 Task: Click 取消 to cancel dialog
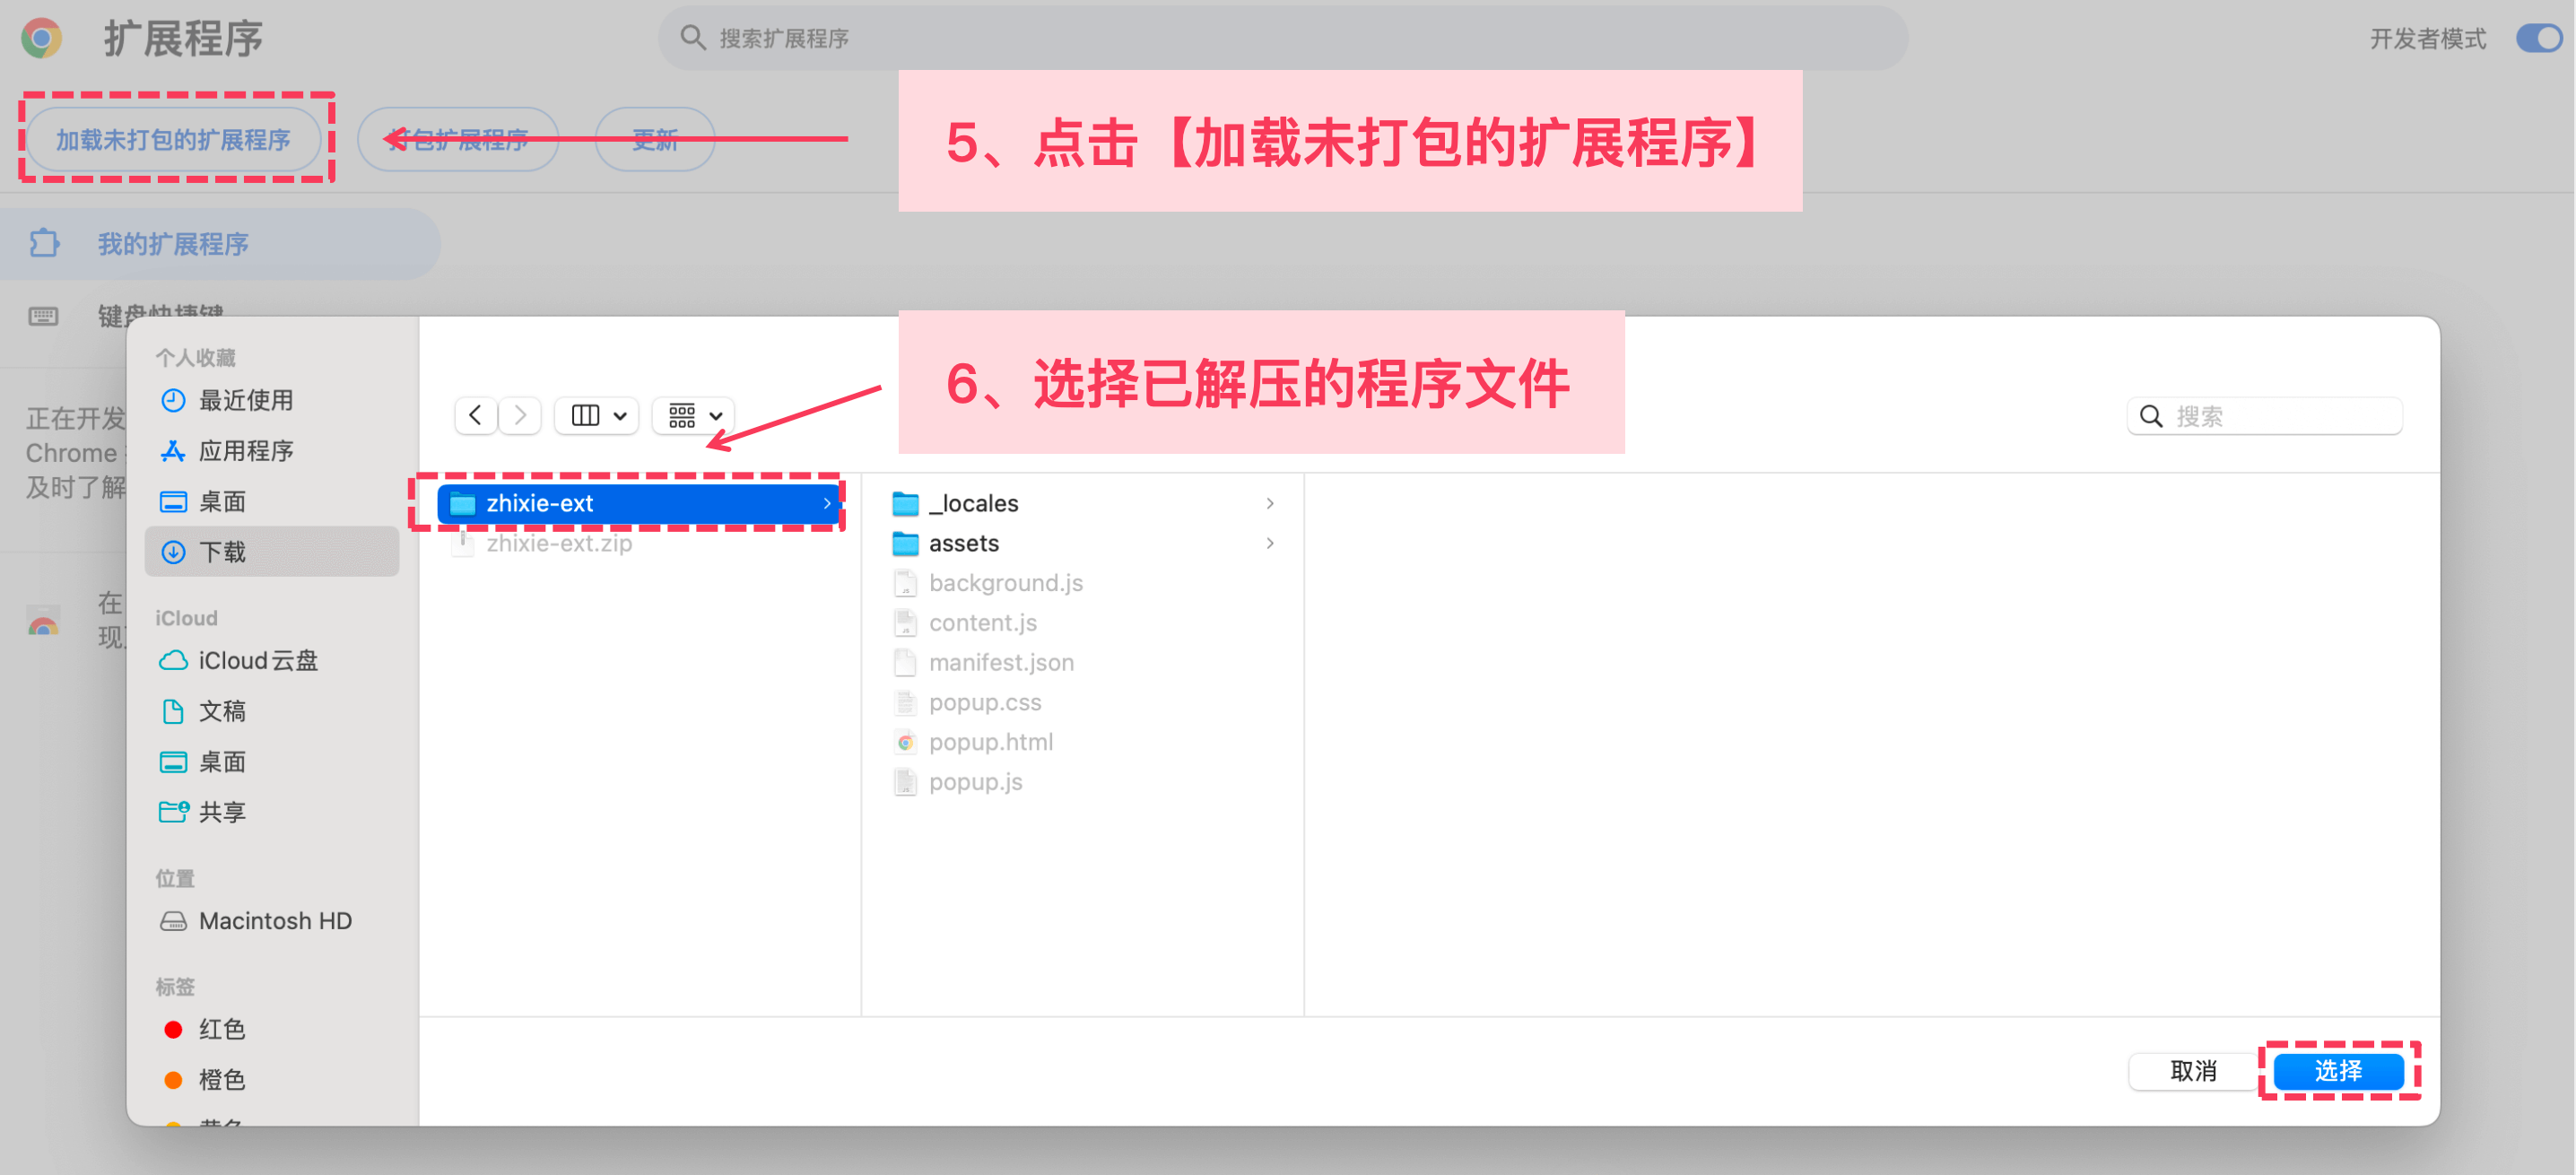[2193, 1071]
